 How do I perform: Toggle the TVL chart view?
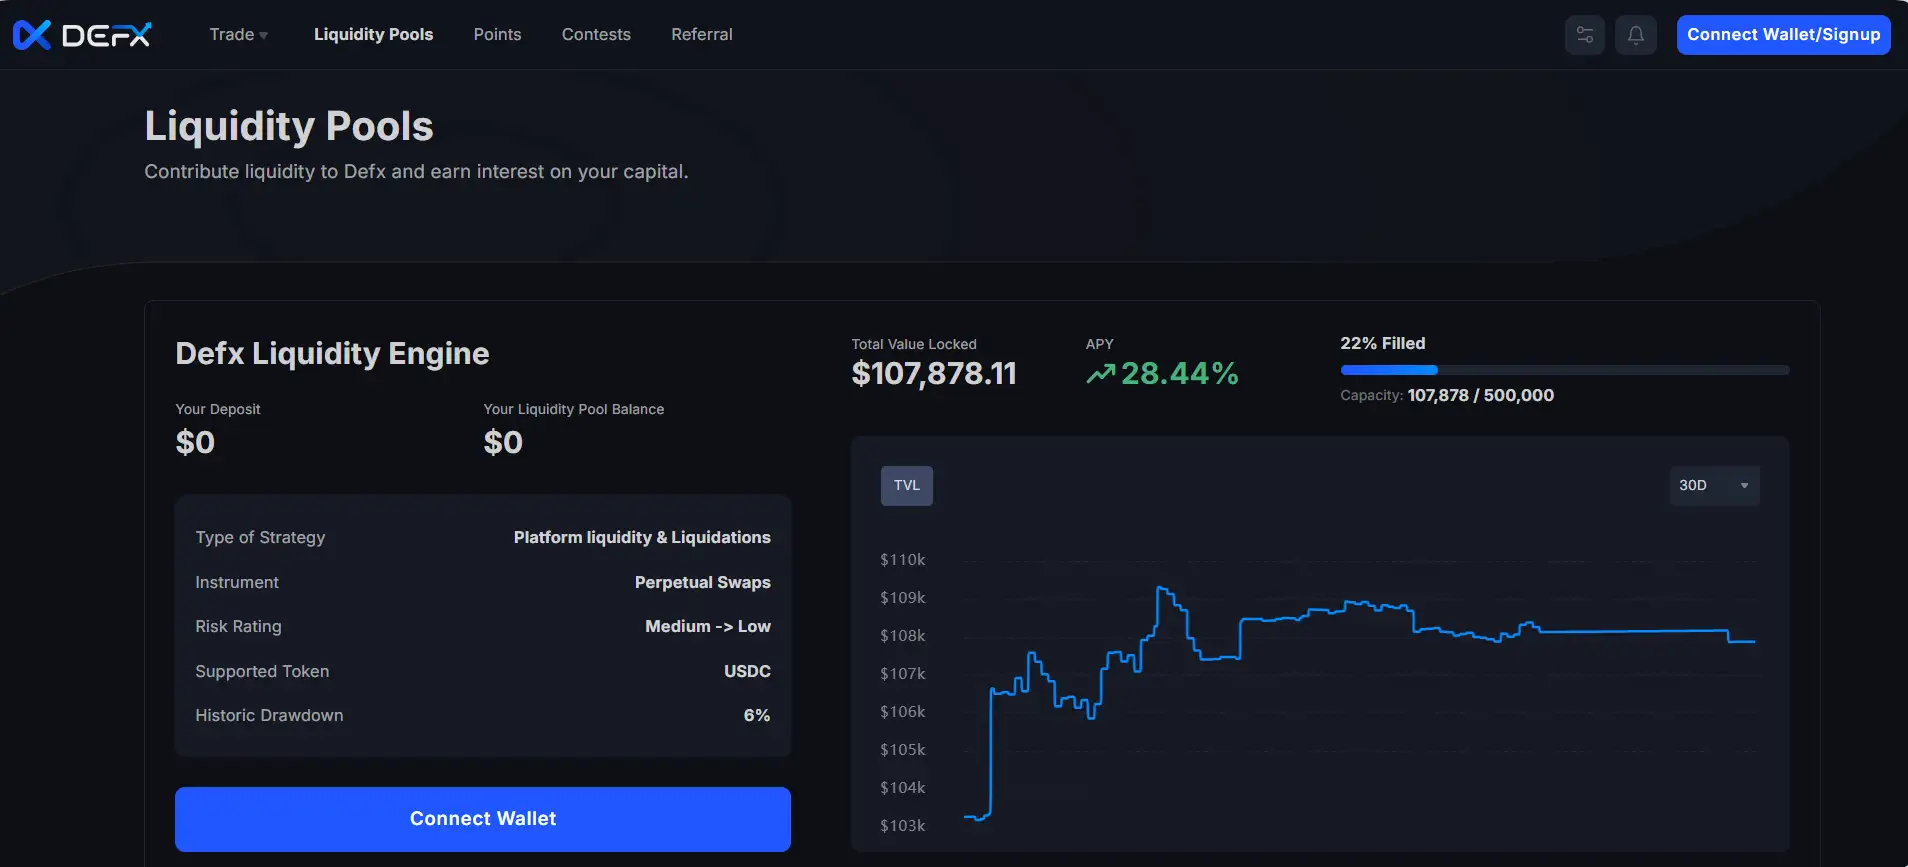pyautogui.click(x=906, y=486)
